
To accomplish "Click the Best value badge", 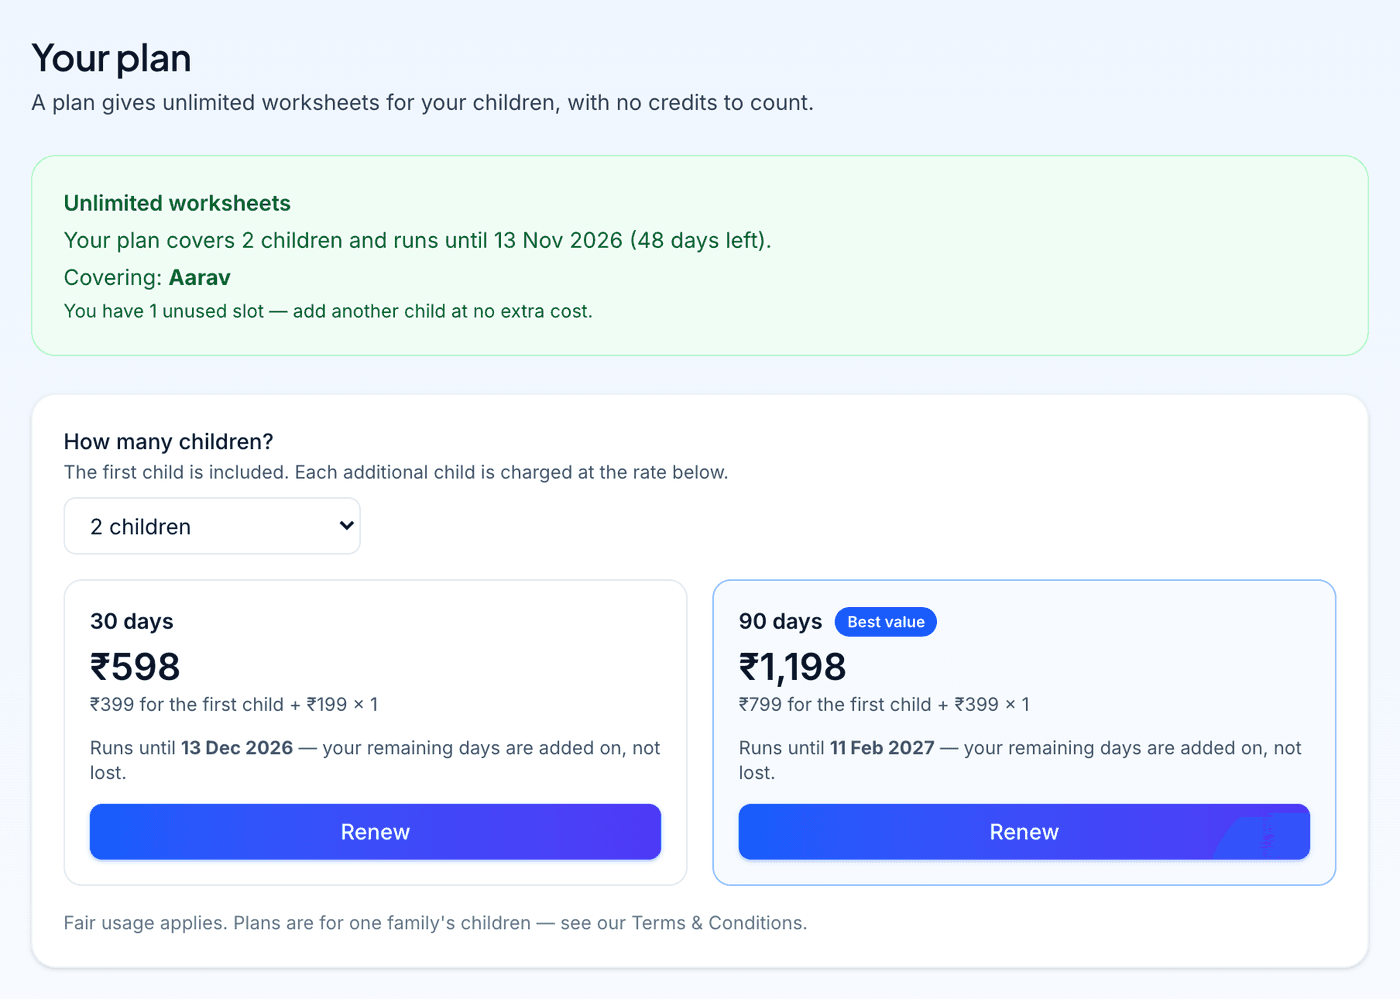I will pos(886,622).
